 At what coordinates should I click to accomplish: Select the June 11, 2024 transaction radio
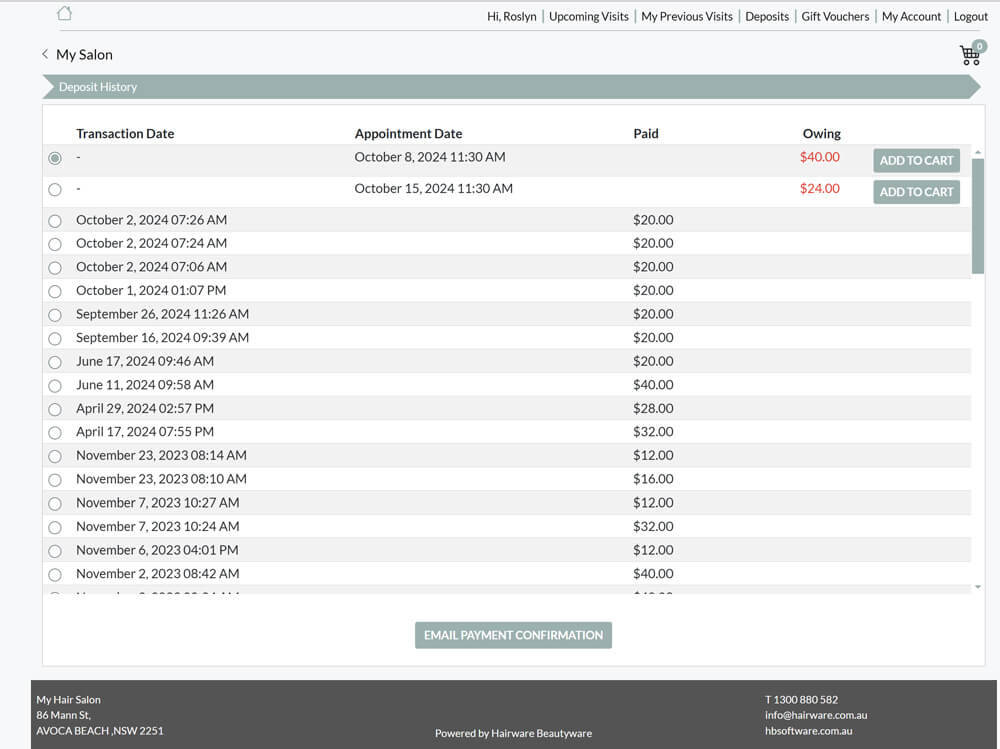click(x=55, y=385)
